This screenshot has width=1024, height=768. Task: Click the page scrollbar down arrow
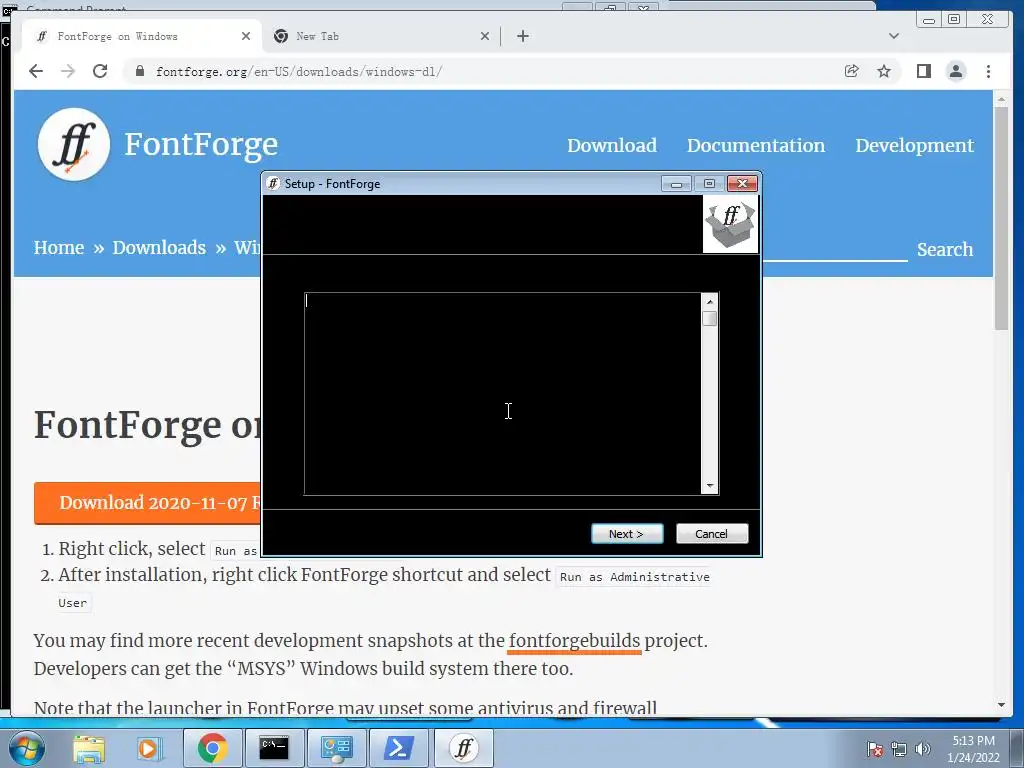1001,705
